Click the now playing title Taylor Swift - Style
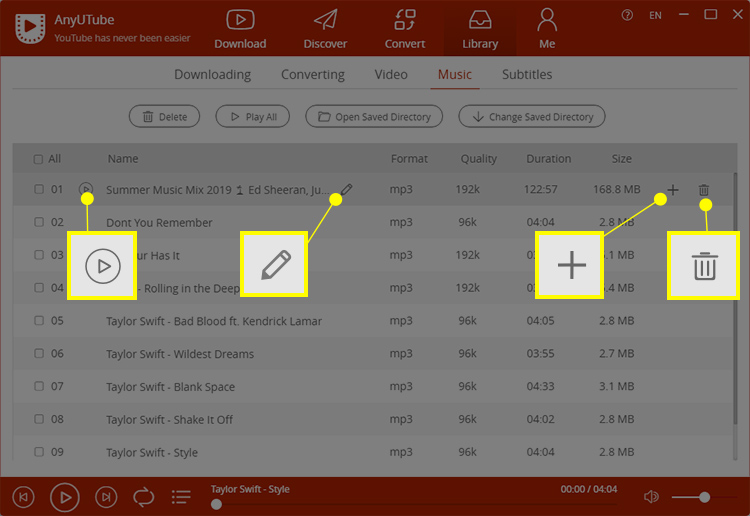 pos(250,489)
